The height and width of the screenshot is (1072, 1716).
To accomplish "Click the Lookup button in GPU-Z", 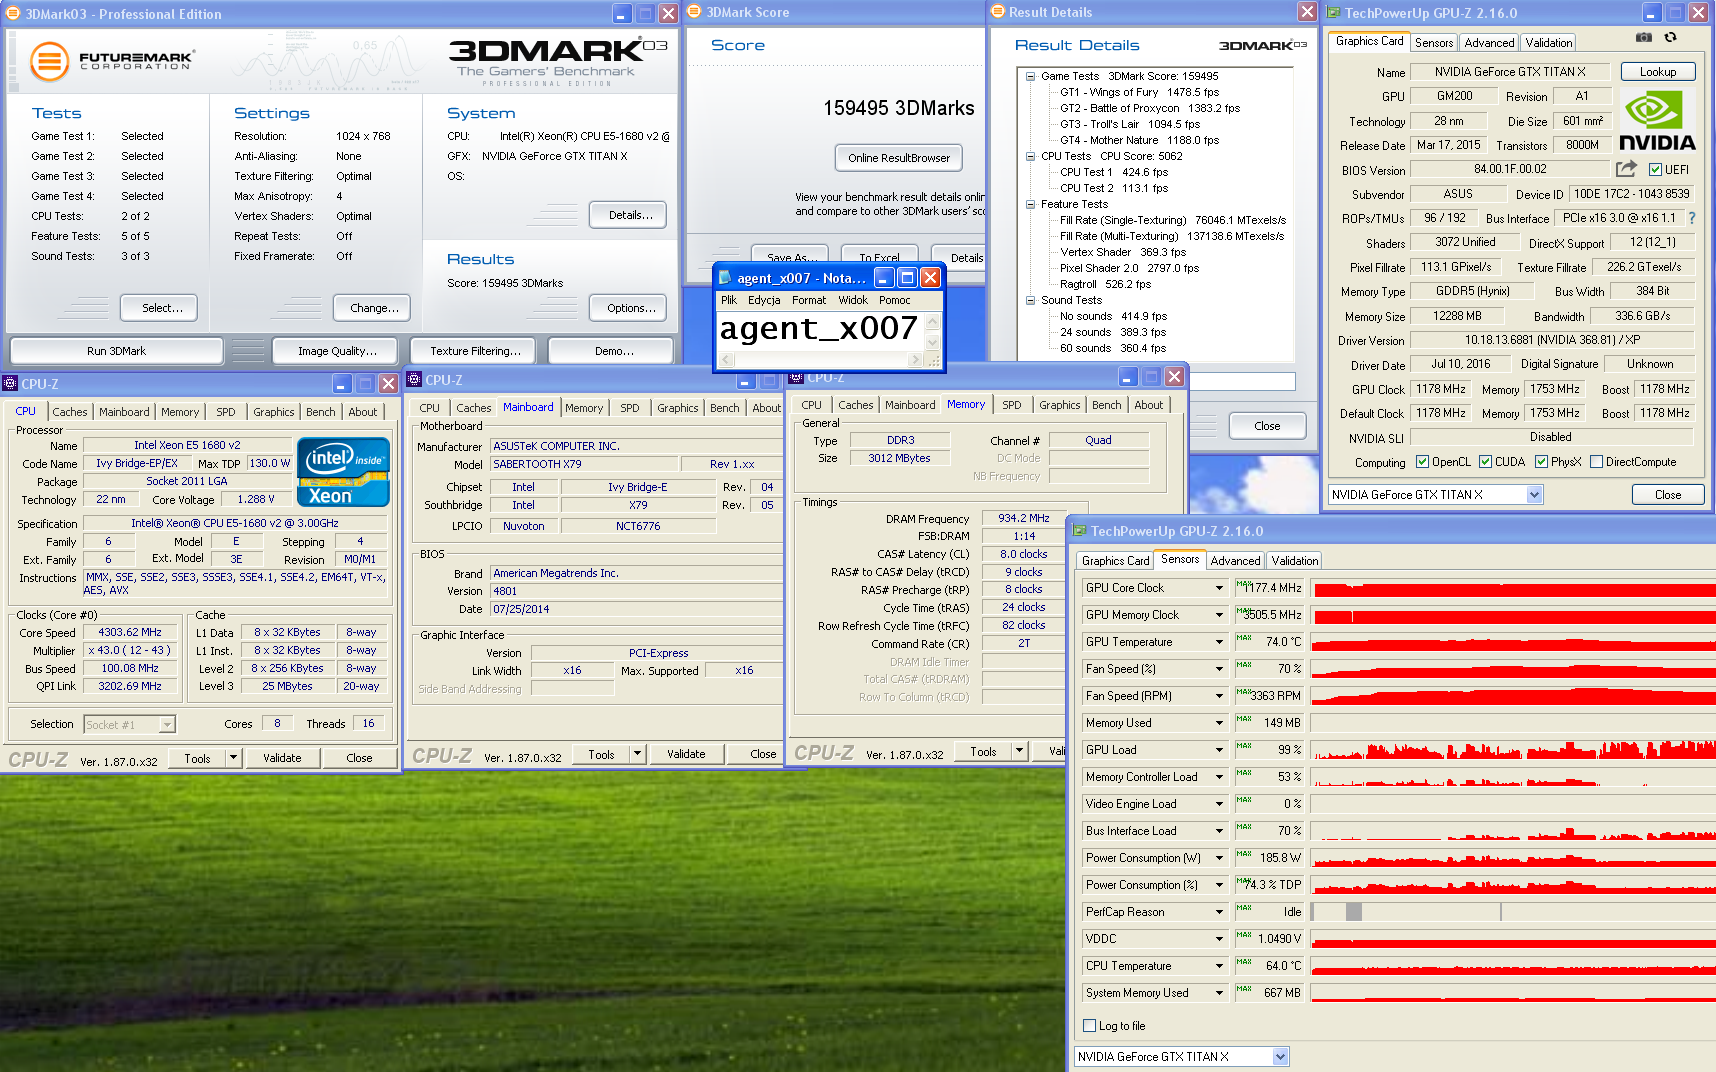I will point(1657,72).
